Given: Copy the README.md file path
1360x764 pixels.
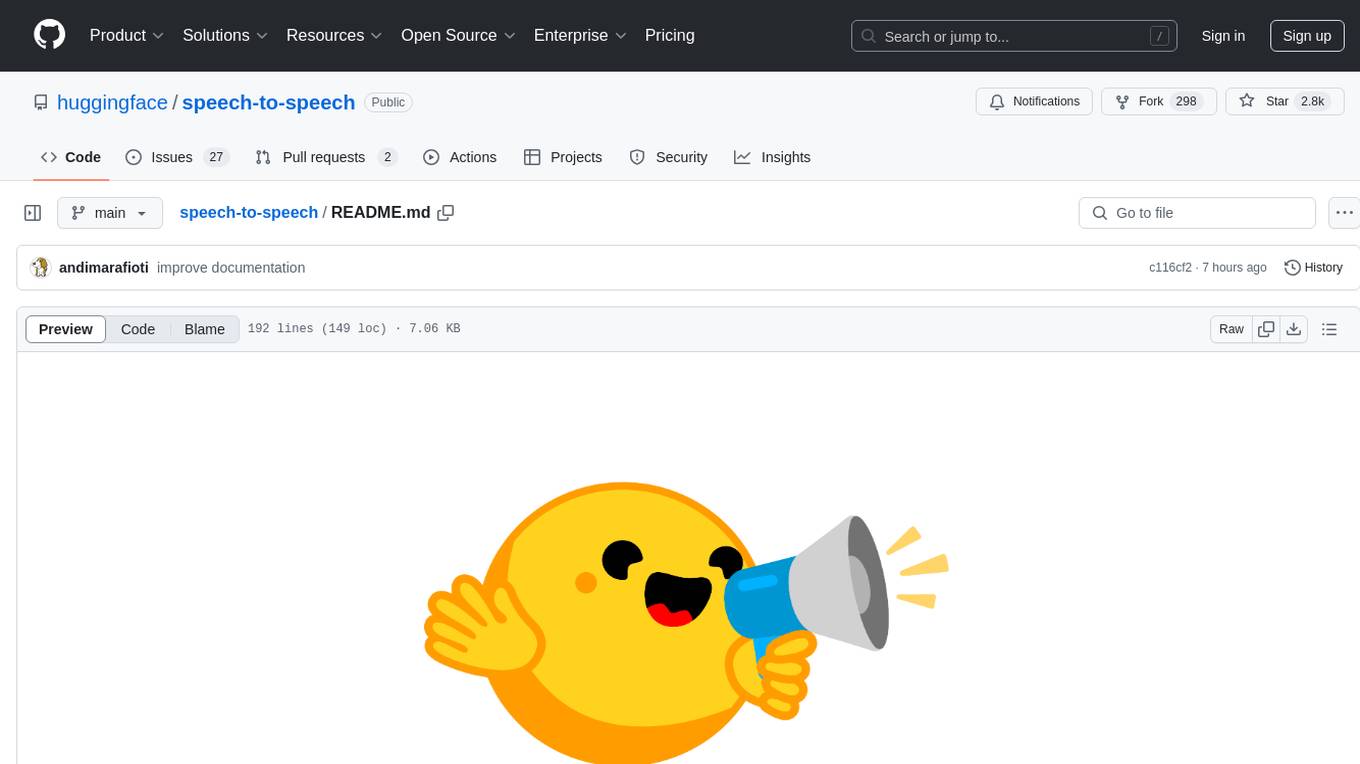Looking at the screenshot, I should tap(446, 212).
